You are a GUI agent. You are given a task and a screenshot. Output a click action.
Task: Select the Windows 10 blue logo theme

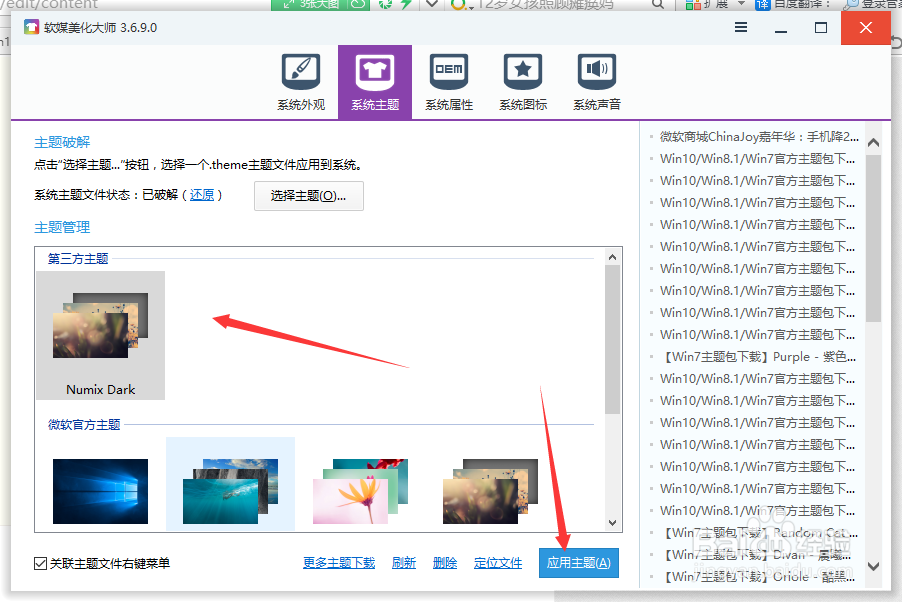pos(100,491)
